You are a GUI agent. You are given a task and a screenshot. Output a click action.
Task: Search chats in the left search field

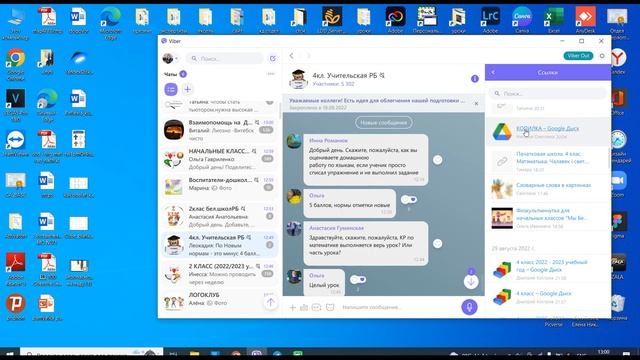tap(224, 58)
